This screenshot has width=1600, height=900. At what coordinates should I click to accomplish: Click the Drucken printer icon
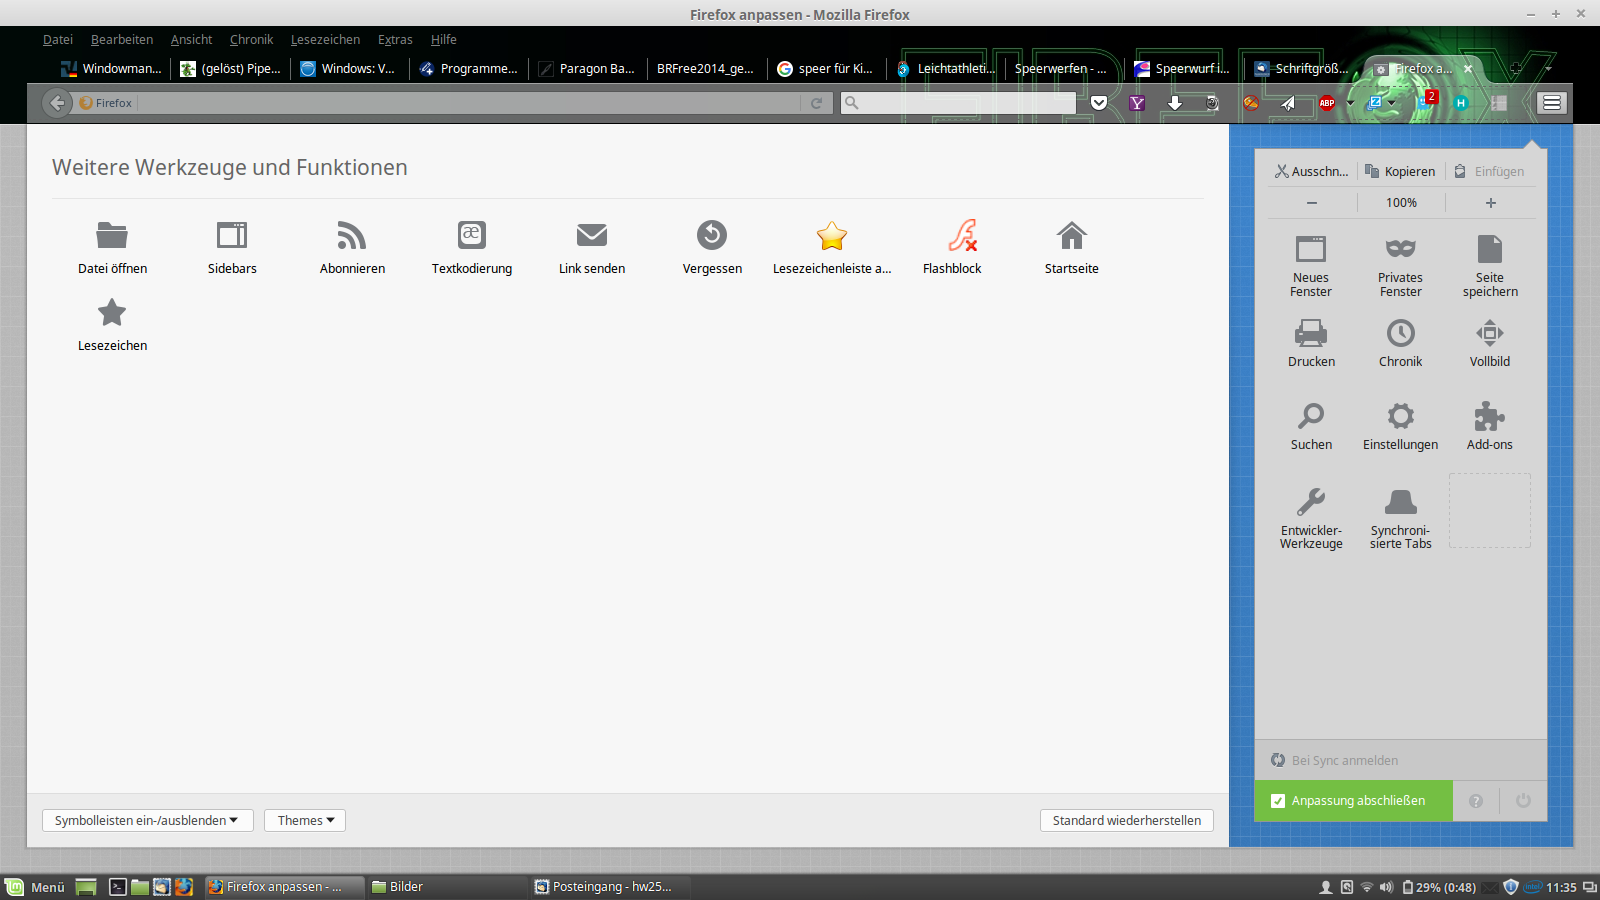pos(1311,332)
